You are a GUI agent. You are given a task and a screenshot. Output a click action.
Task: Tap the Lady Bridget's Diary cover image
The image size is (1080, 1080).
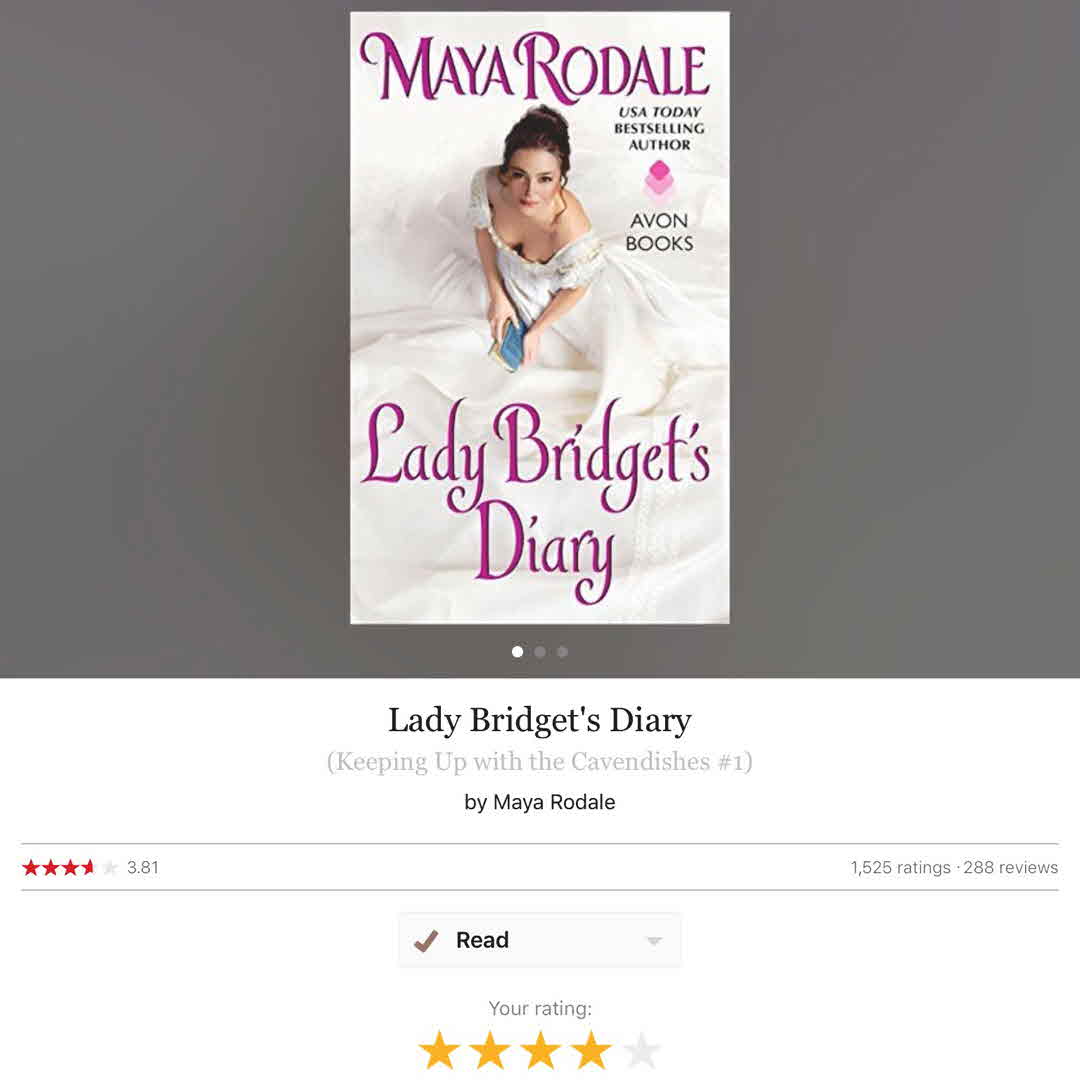(540, 318)
